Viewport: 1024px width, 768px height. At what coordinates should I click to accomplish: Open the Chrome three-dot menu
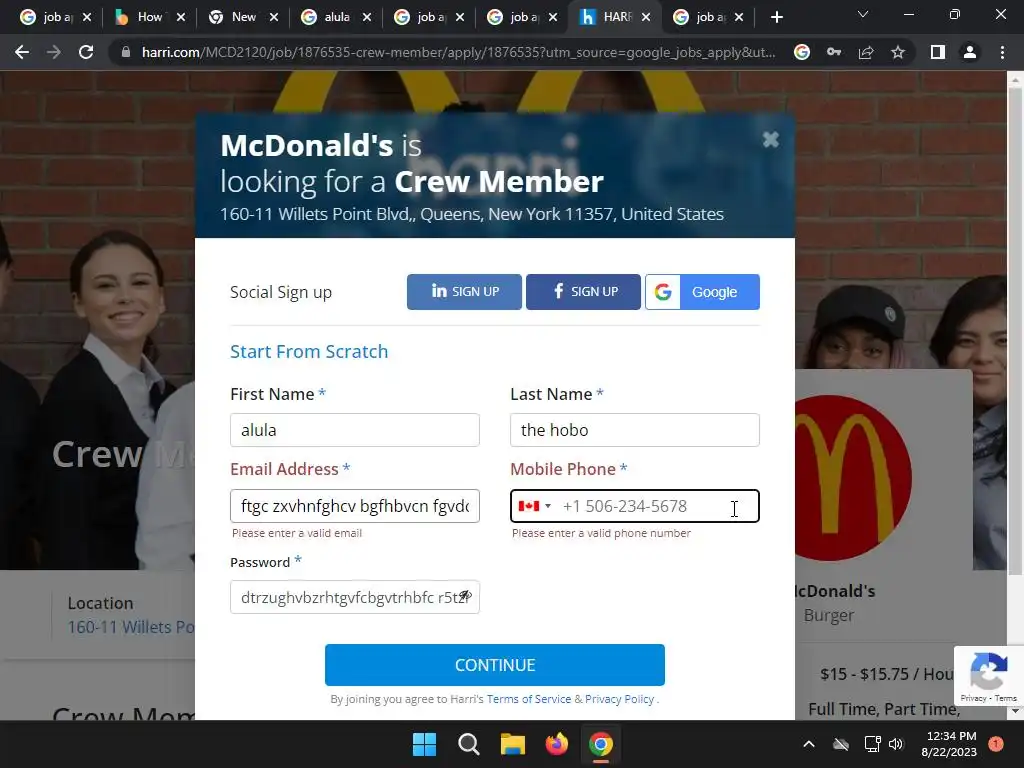pos(1002,52)
